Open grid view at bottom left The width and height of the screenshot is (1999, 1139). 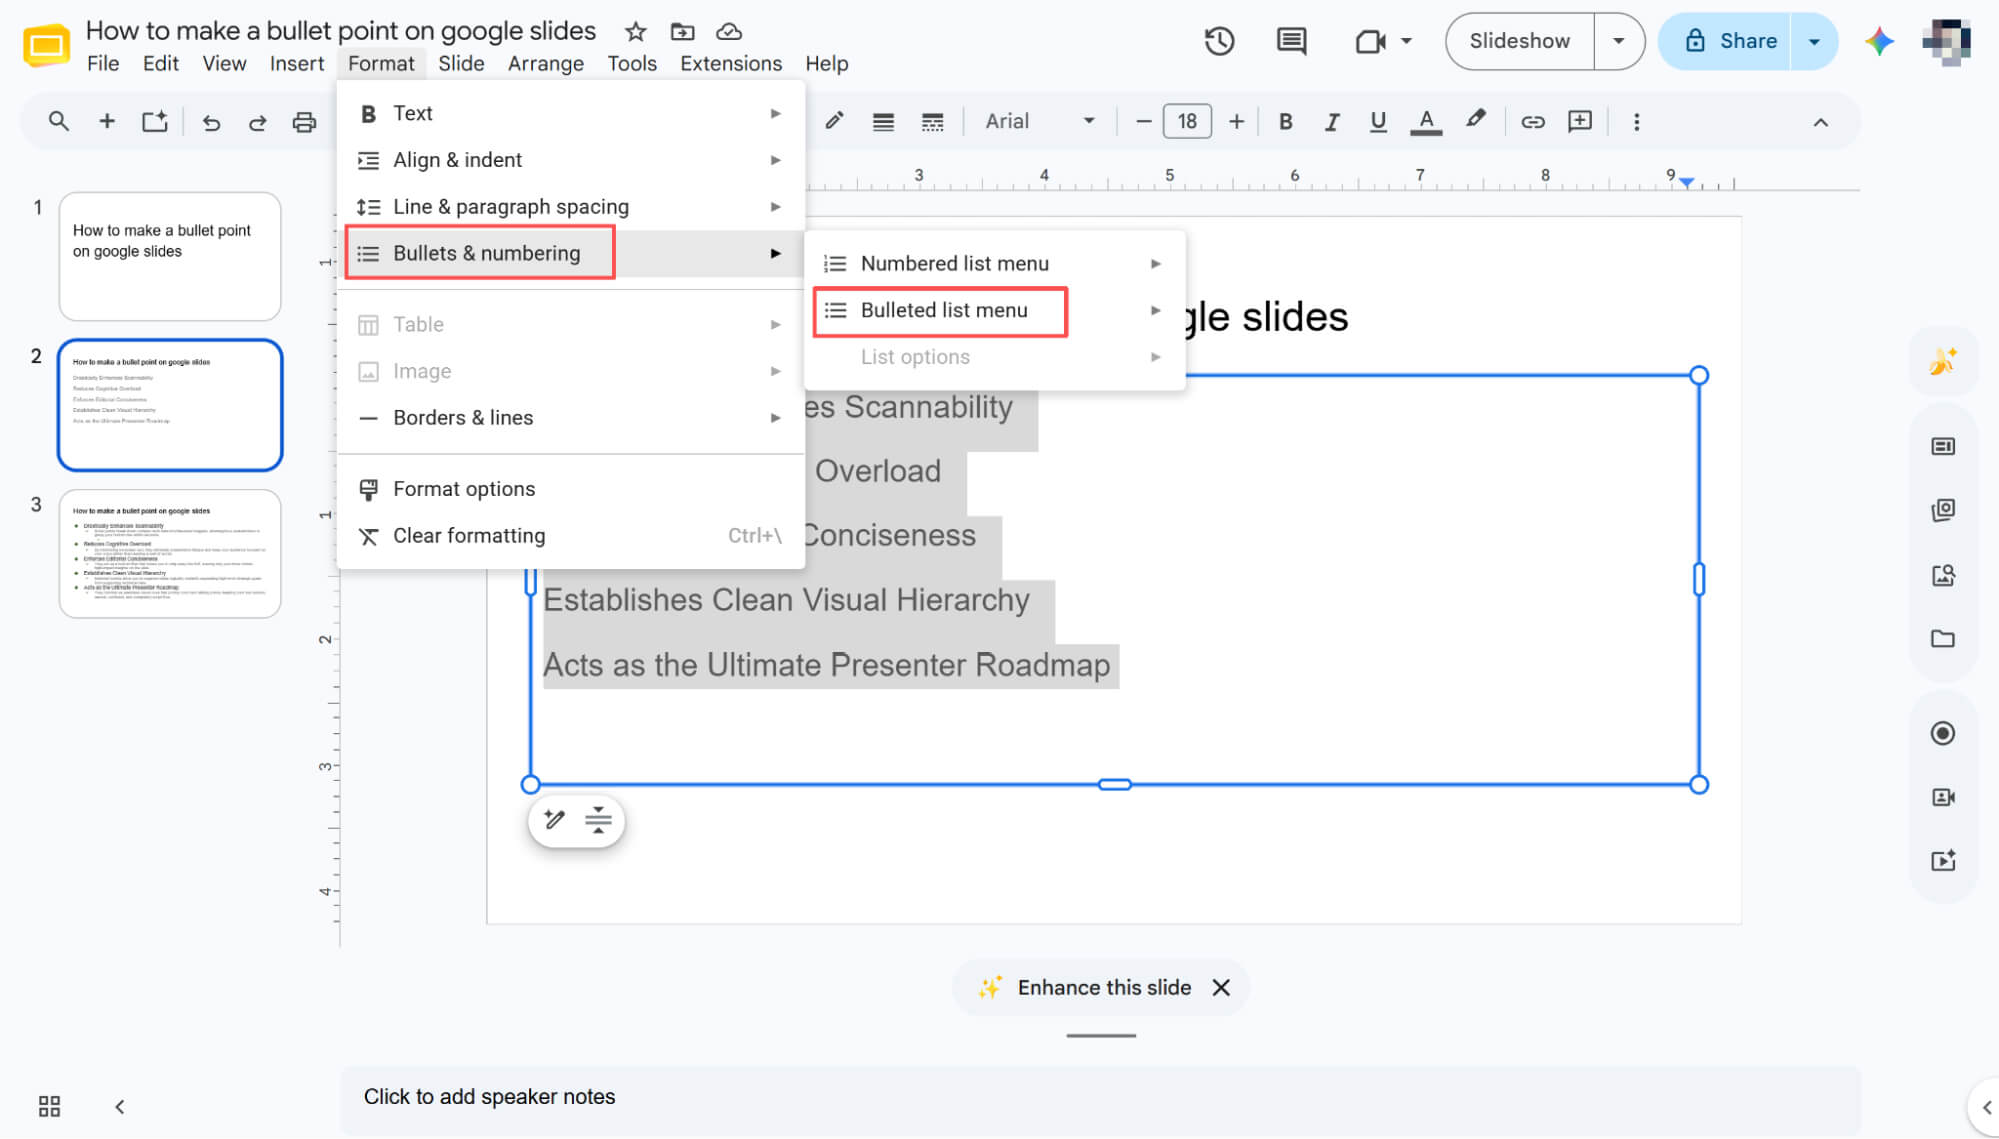[x=49, y=1106]
